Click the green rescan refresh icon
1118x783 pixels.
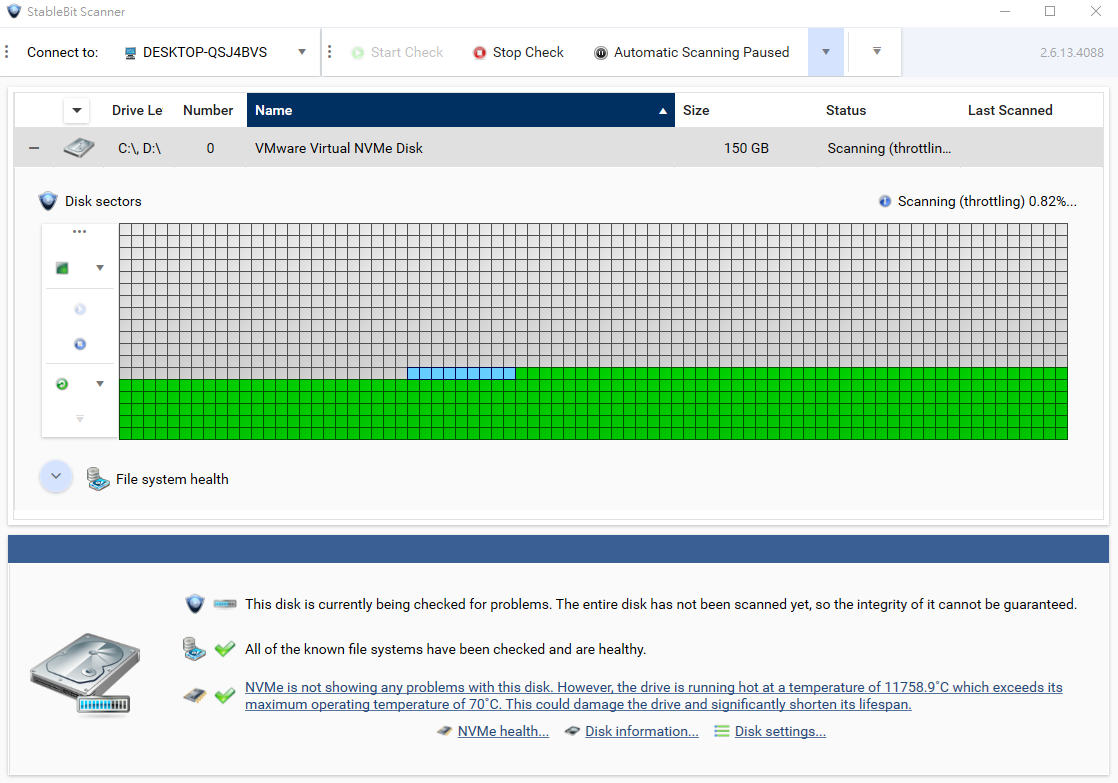click(x=63, y=384)
